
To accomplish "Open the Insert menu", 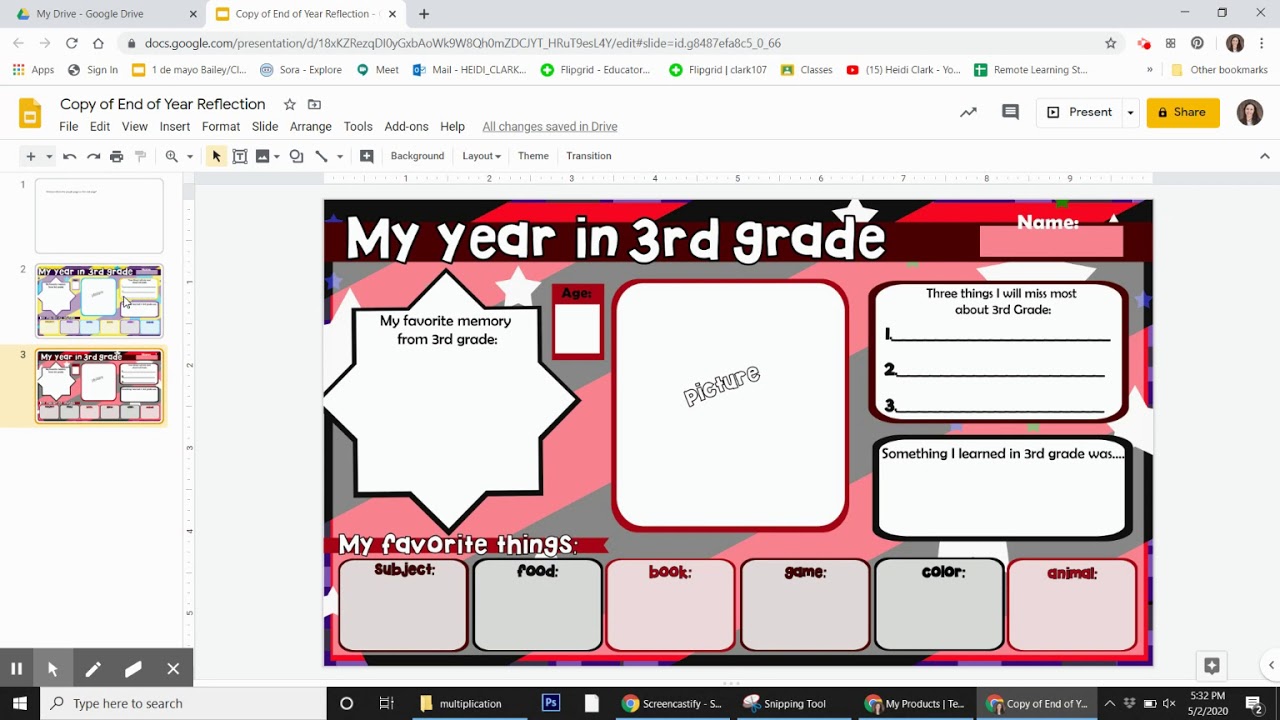I will click(x=175, y=127).
